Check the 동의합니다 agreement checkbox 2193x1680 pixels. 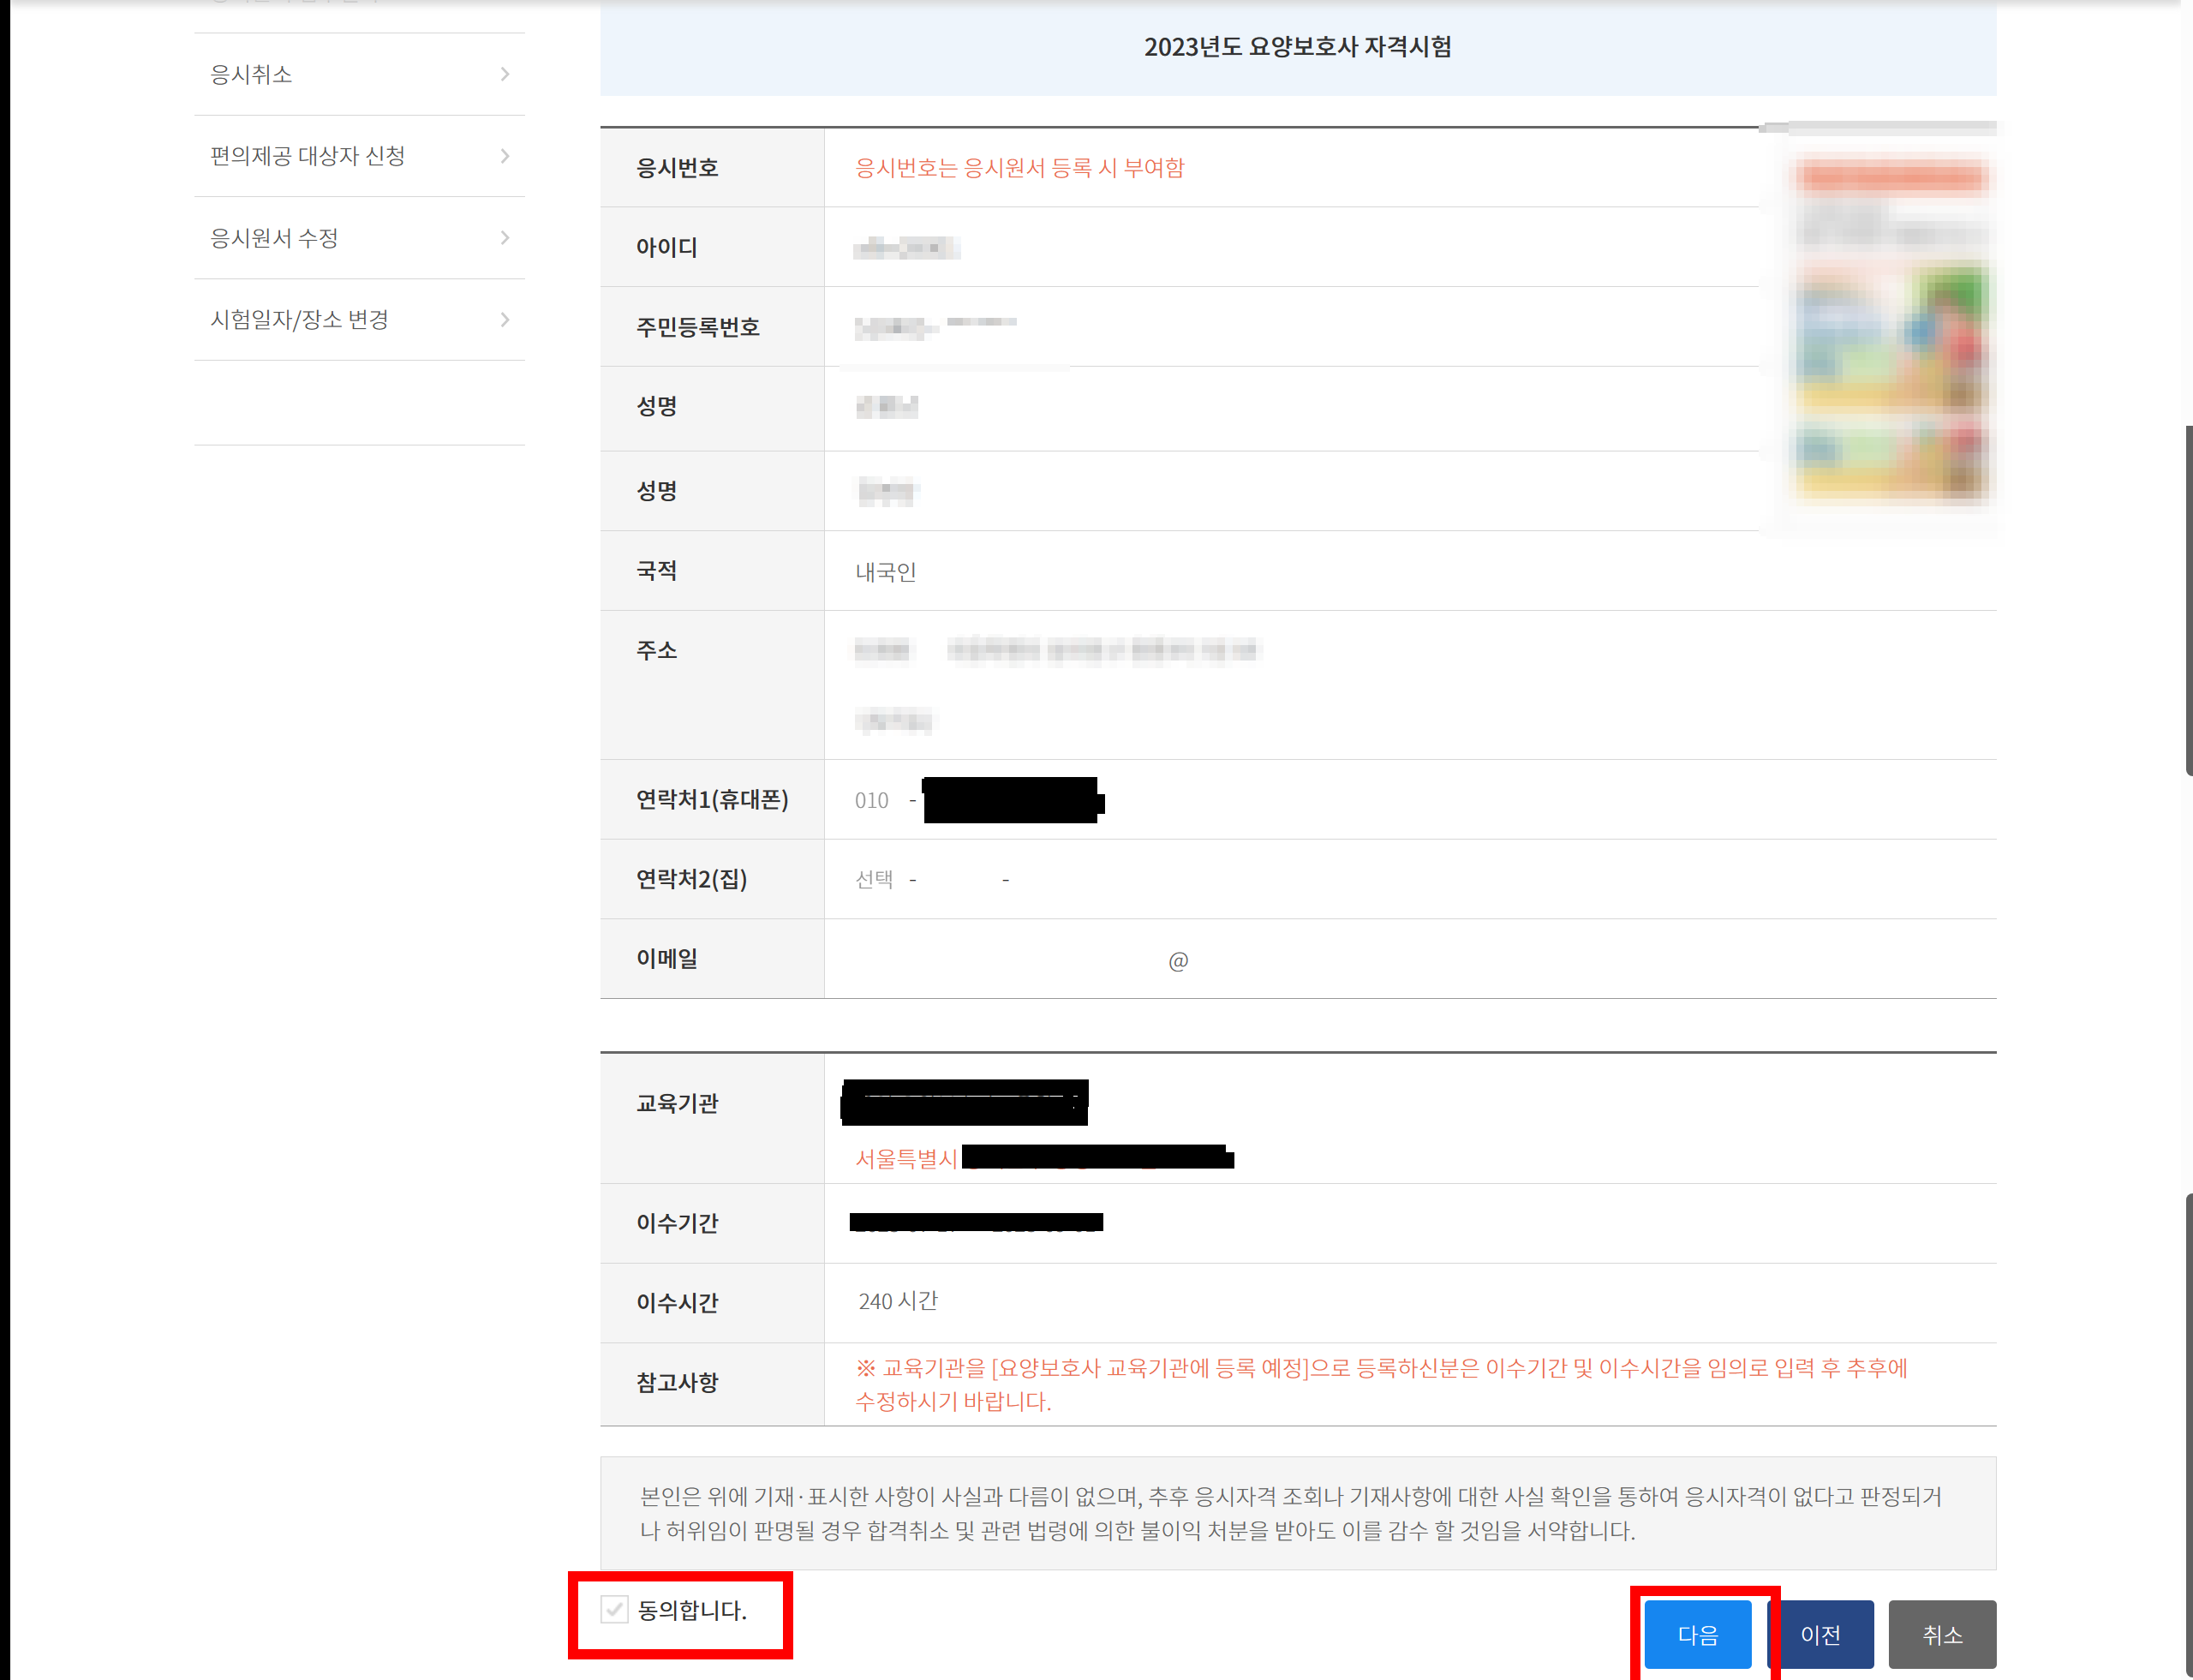click(614, 1609)
